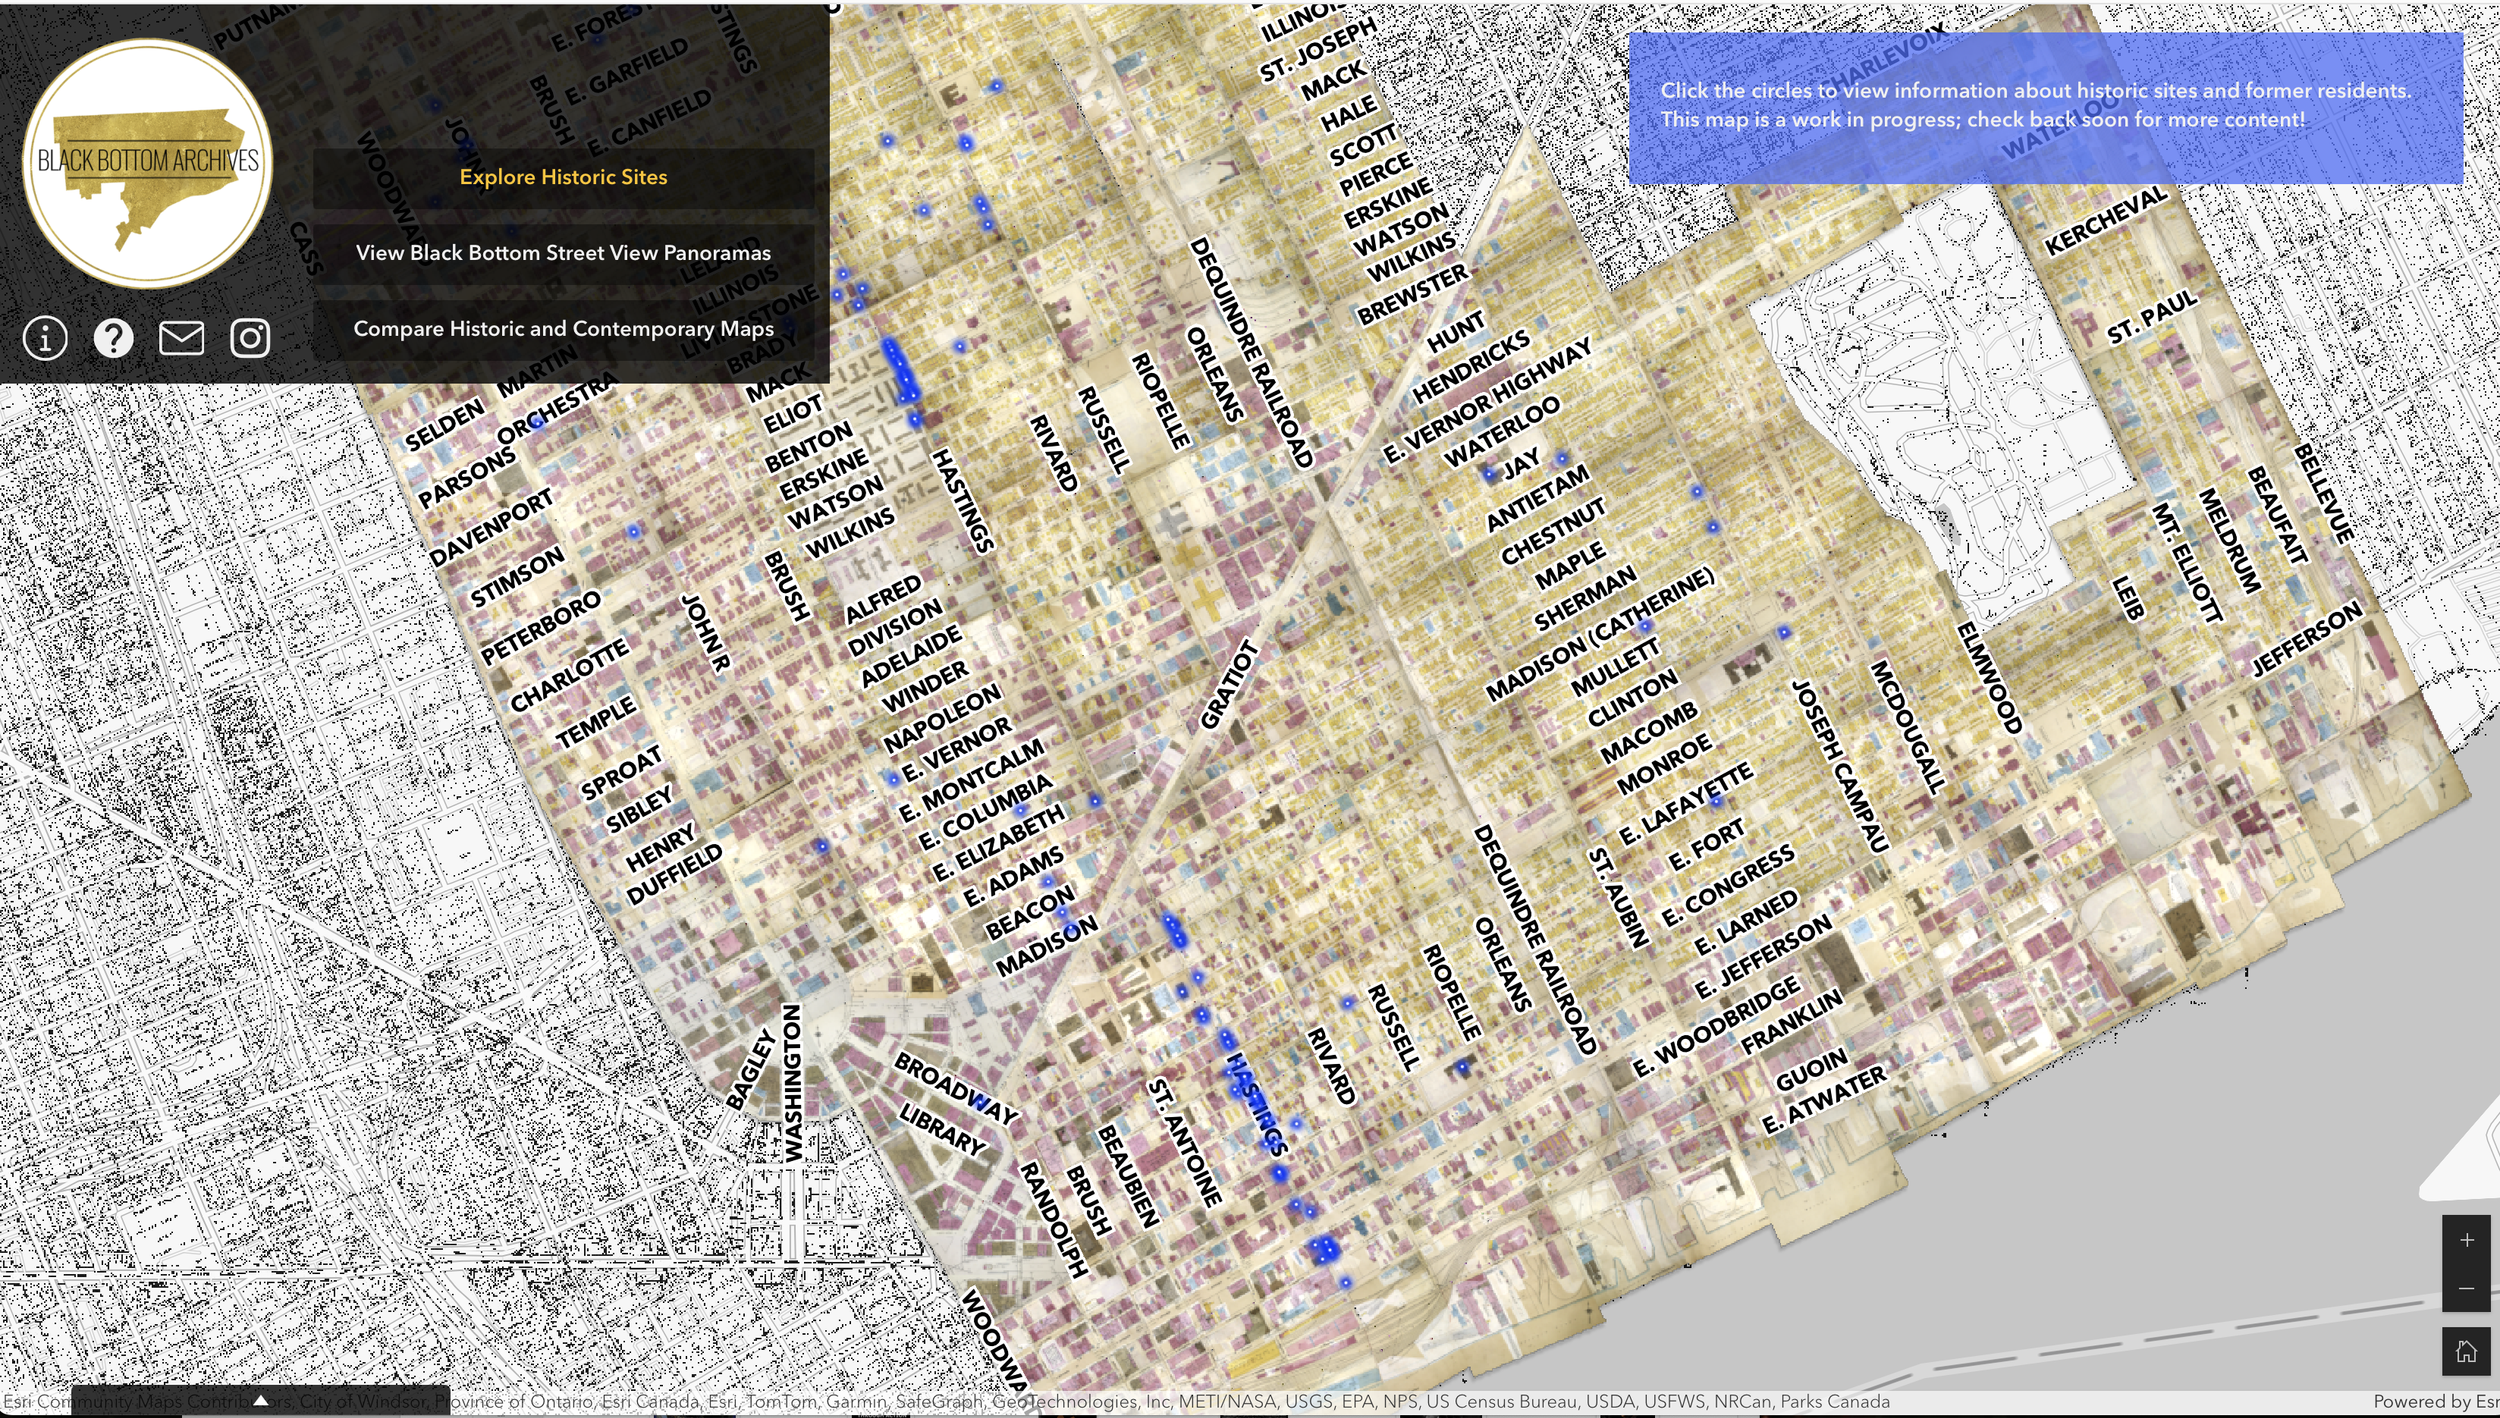The width and height of the screenshot is (2500, 1418).
Task: Zoom in with the plus button
Action: pyautogui.click(x=2466, y=1240)
